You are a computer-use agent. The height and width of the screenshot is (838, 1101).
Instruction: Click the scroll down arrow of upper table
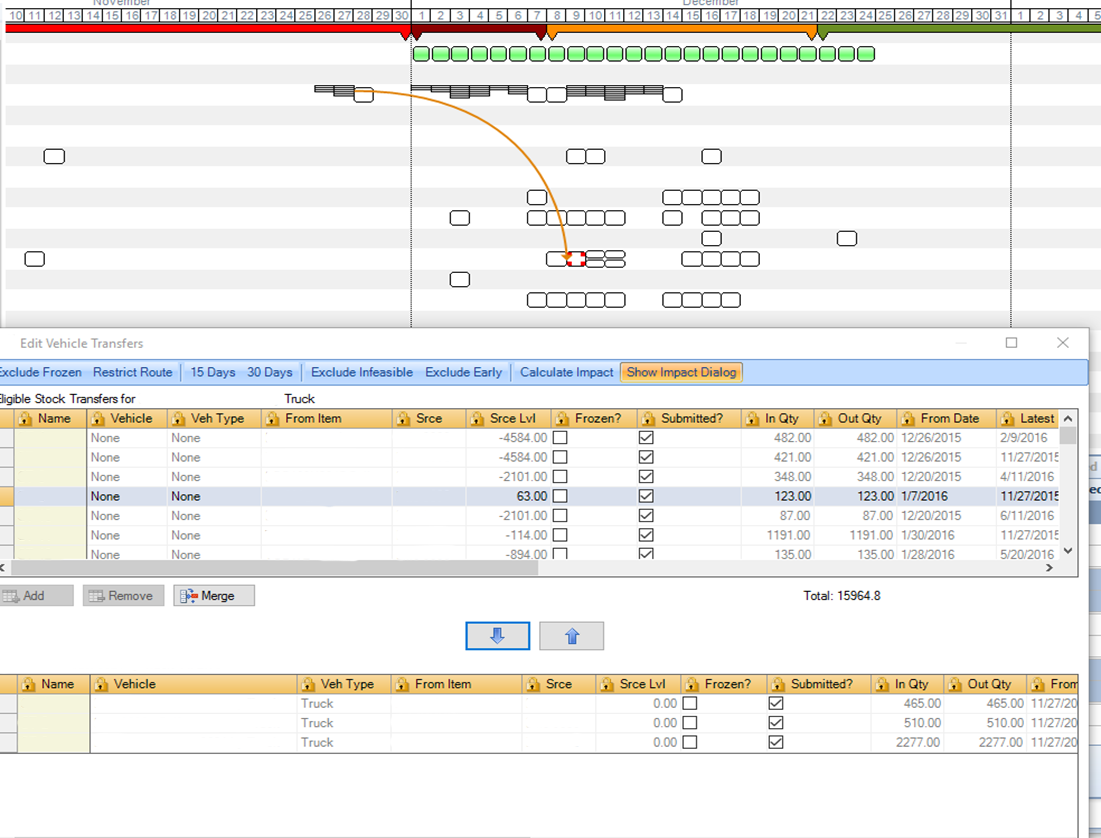1068,551
